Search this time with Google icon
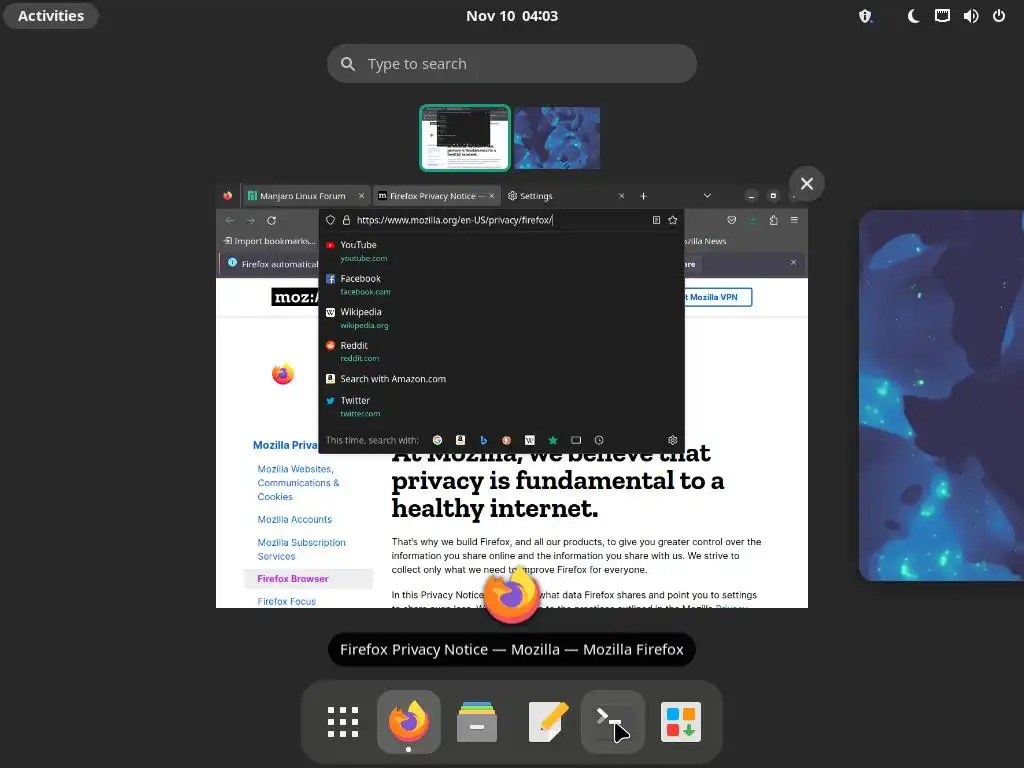The height and width of the screenshot is (768, 1024). (438, 440)
